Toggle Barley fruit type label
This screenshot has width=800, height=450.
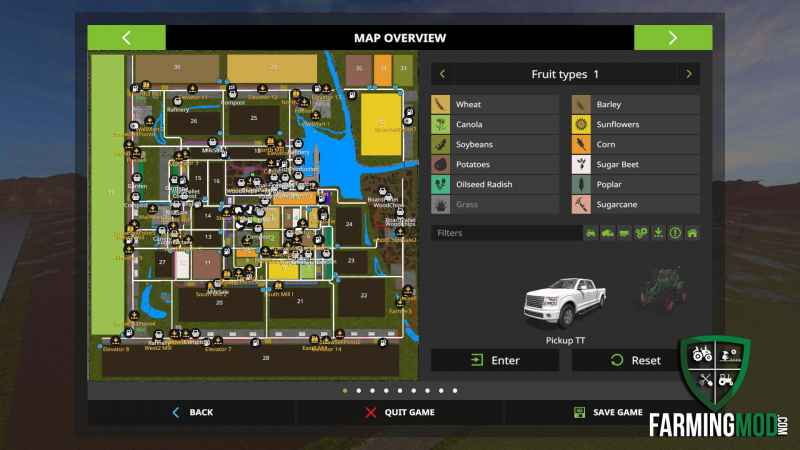(x=609, y=104)
